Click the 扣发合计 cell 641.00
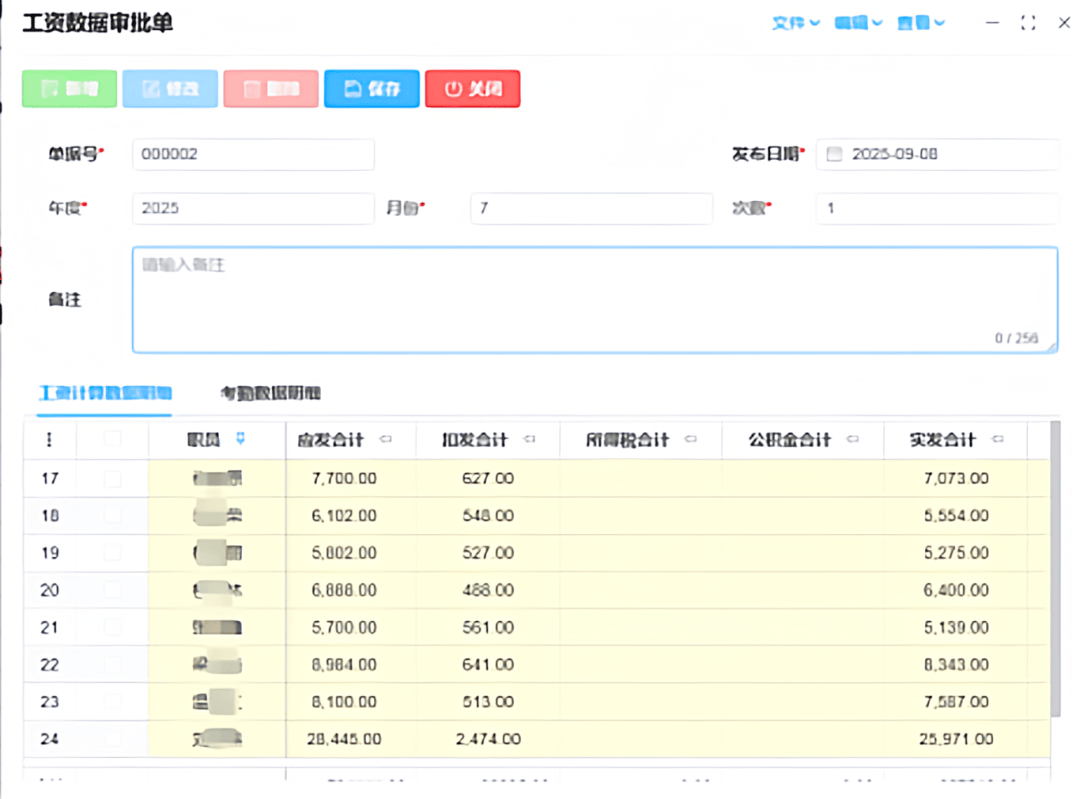1080x799 pixels. click(488, 665)
